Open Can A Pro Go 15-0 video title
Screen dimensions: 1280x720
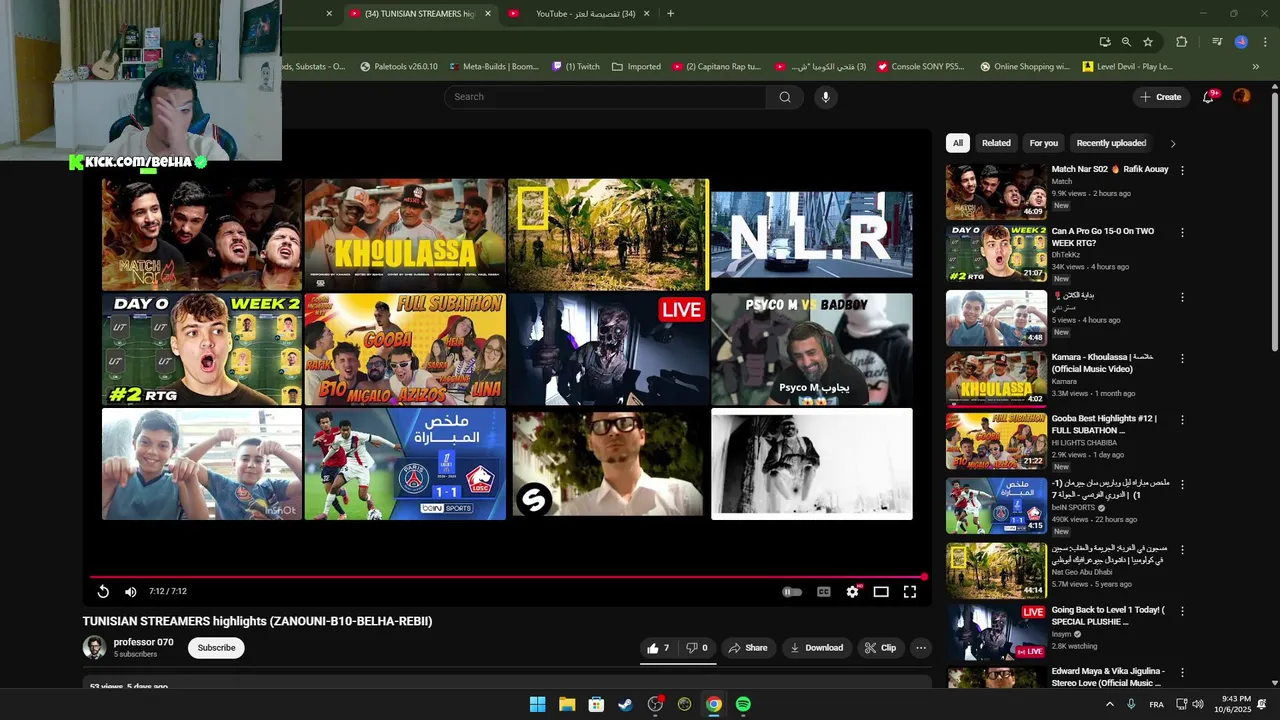tap(1102, 237)
